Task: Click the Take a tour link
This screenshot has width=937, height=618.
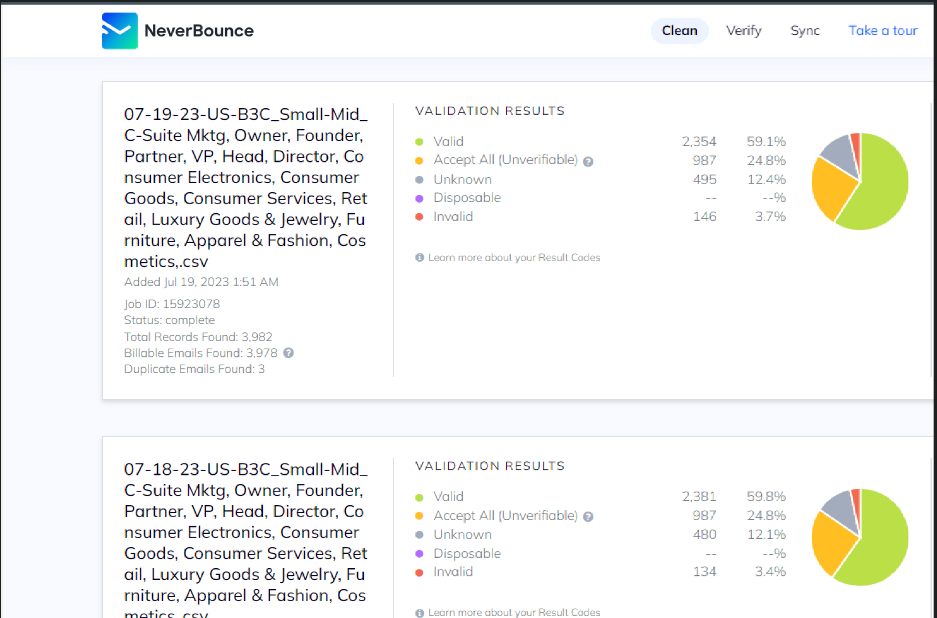Action: coord(883,31)
